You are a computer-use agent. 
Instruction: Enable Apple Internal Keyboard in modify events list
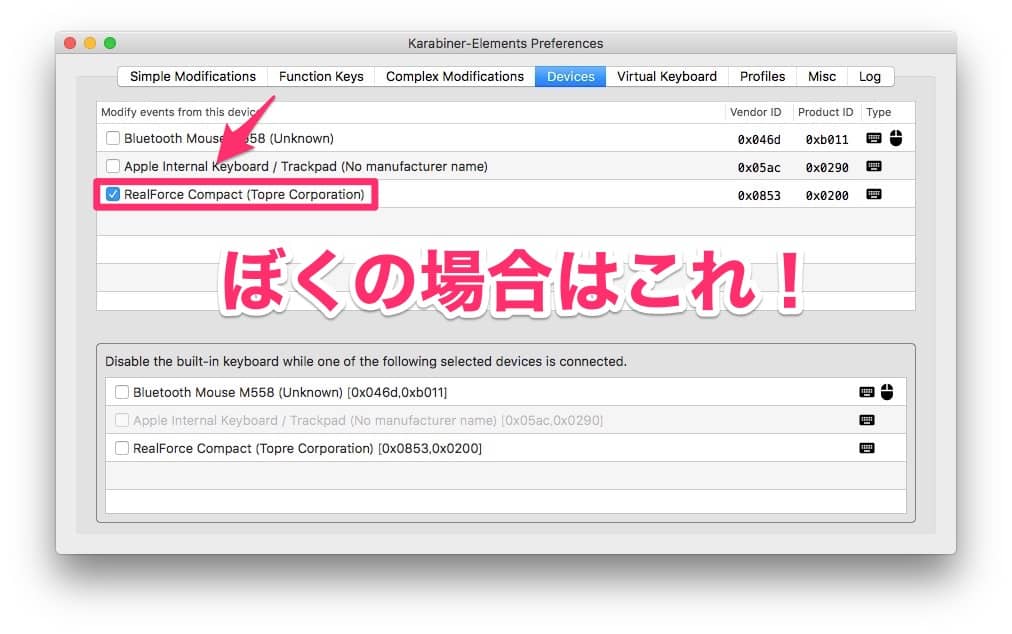(x=113, y=166)
